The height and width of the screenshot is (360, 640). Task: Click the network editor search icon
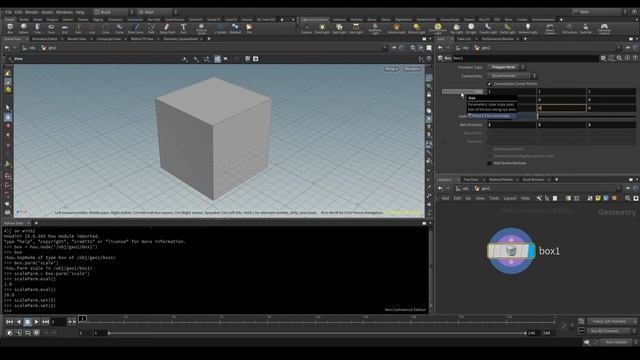pyautogui.click(x=628, y=198)
